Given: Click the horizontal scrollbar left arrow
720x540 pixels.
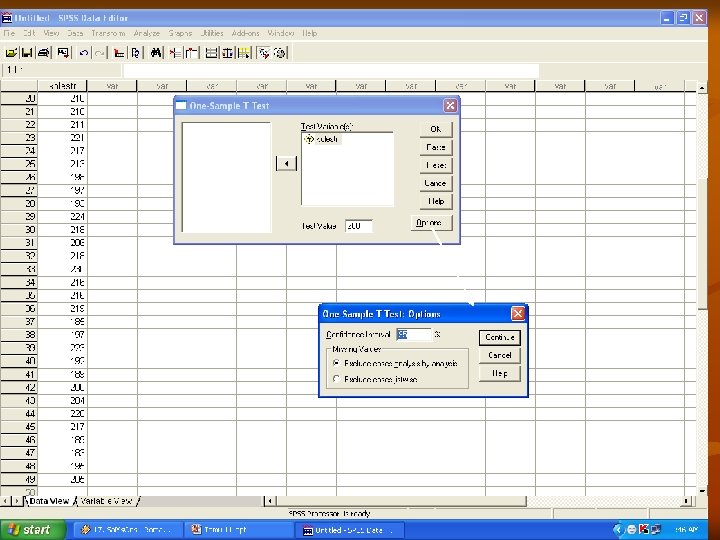Looking at the screenshot, I should coord(270,501).
